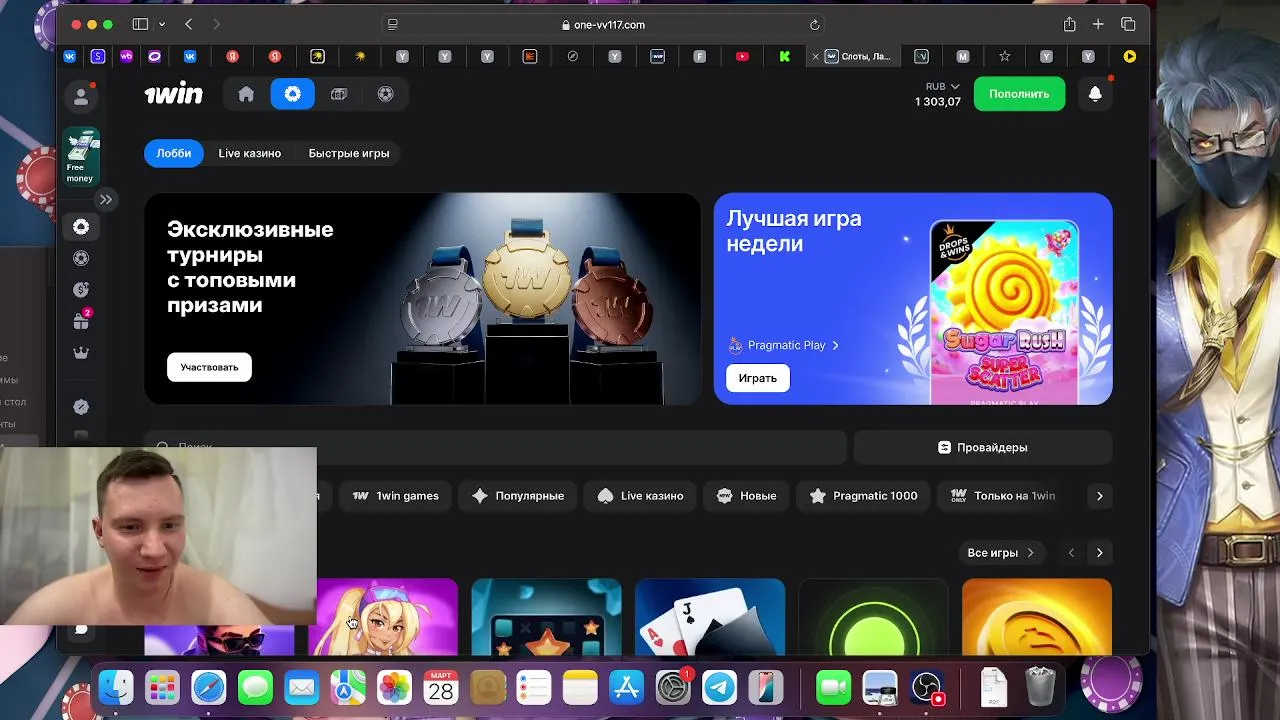Viewport: 1280px width, 720px height.
Task: Click the 1win logo
Action: point(173,94)
